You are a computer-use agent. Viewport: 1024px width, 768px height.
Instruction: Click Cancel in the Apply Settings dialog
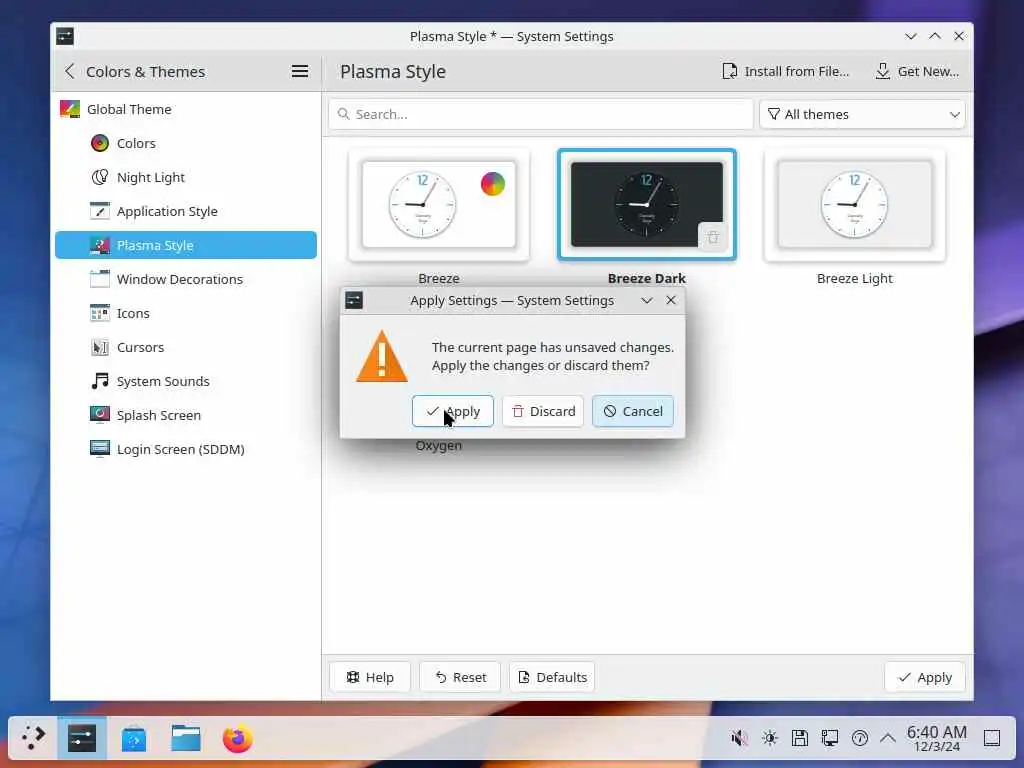(x=632, y=411)
